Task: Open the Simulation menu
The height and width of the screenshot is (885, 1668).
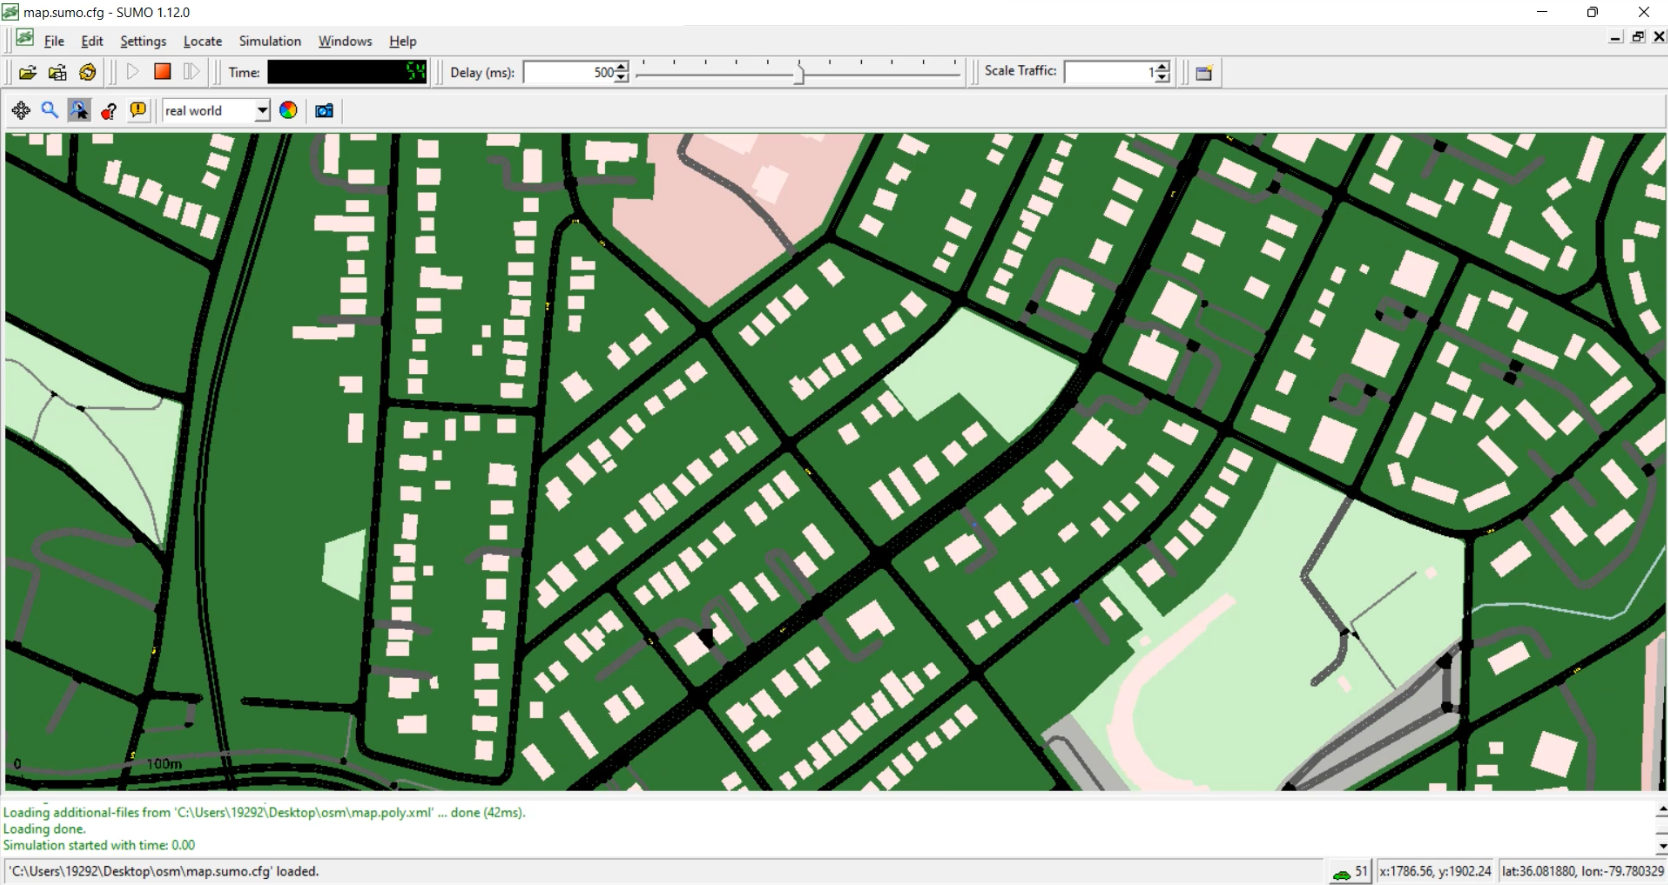Action: [x=269, y=41]
